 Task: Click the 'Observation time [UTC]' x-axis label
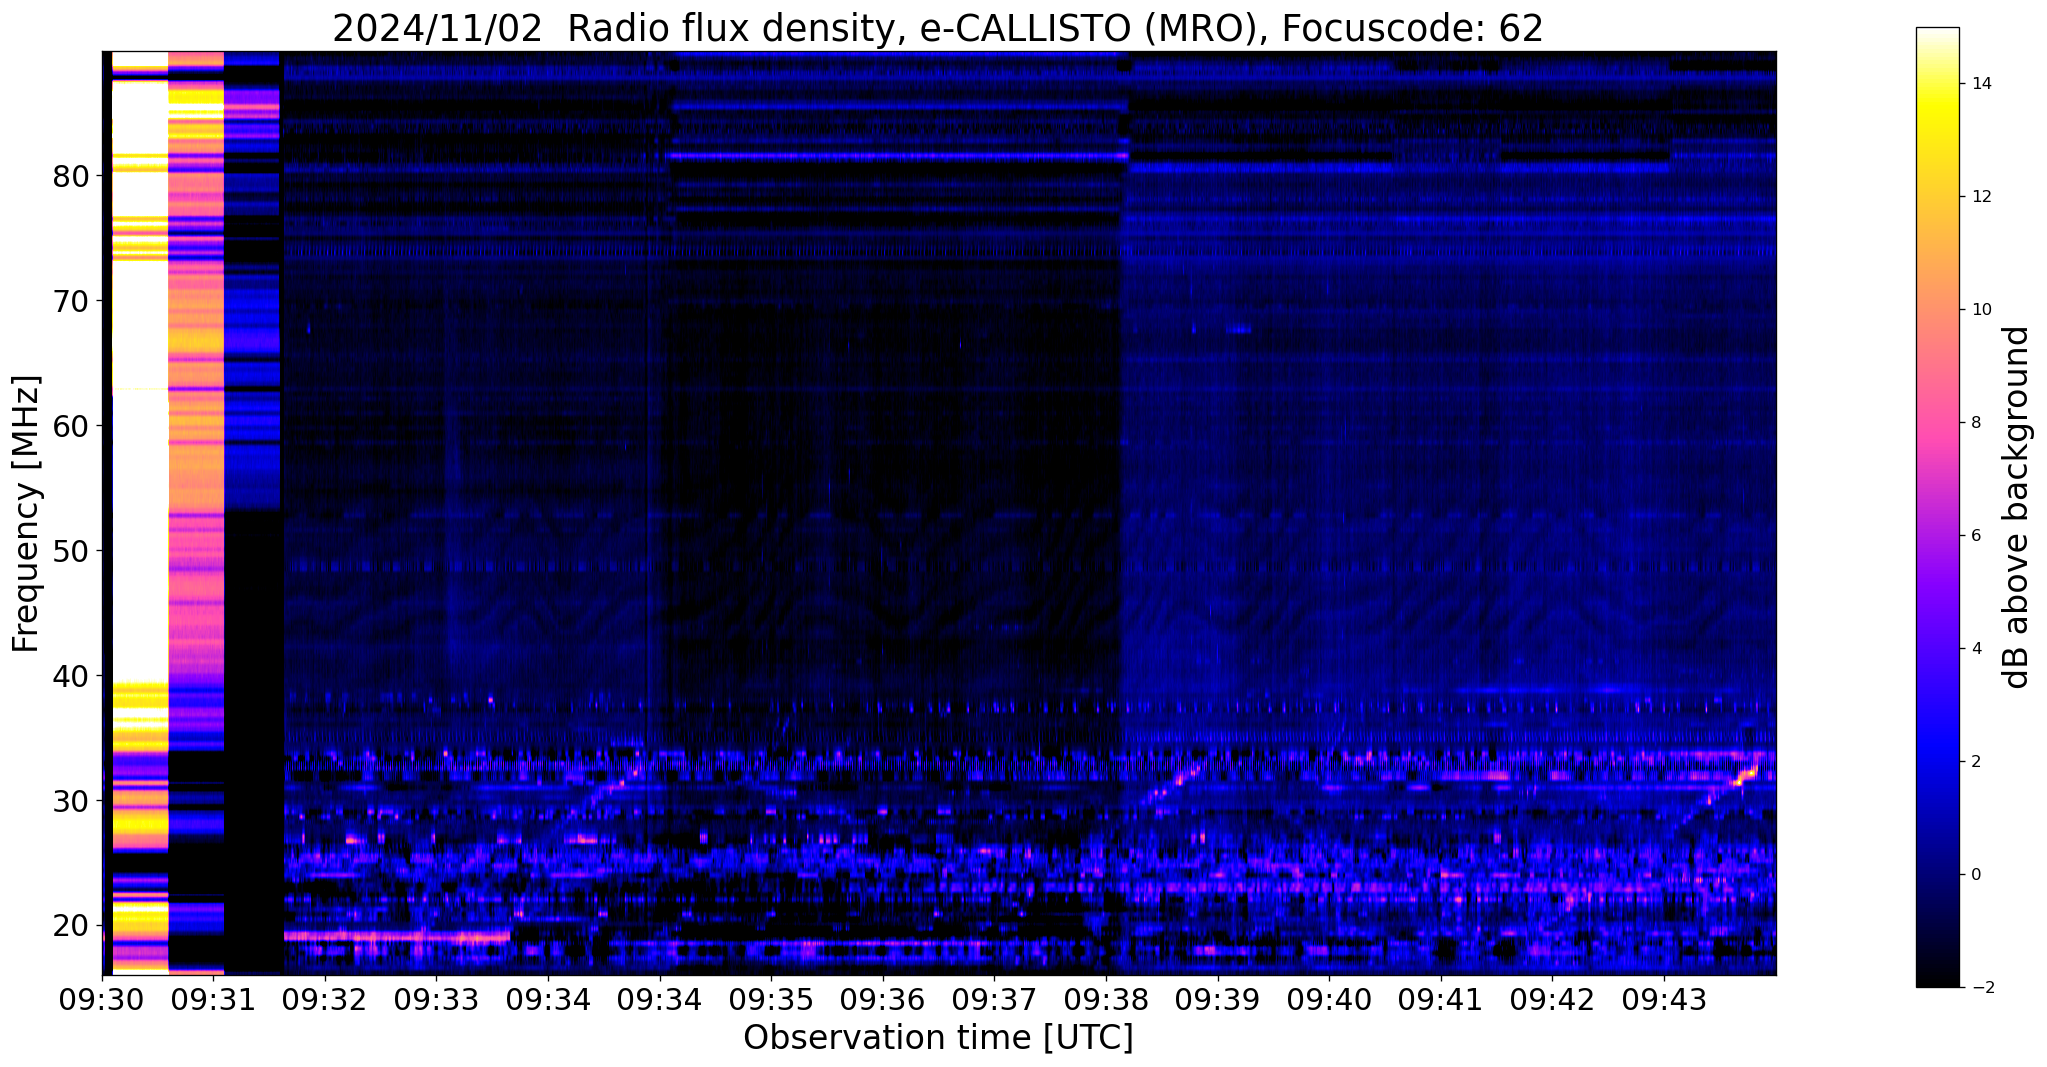pyautogui.click(x=938, y=1038)
